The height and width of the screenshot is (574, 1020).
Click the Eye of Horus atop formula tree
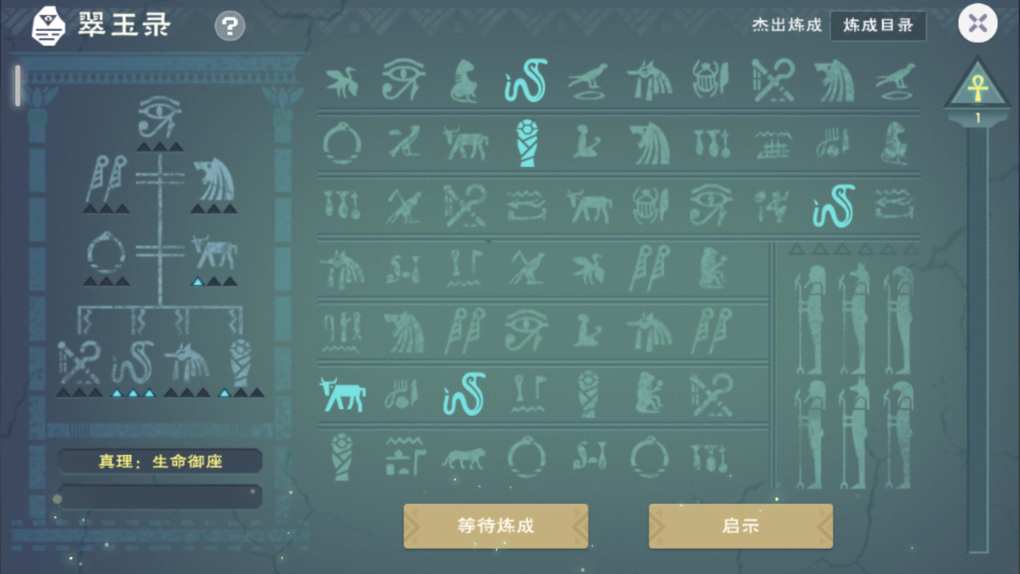pyautogui.click(x=160, y=116)
